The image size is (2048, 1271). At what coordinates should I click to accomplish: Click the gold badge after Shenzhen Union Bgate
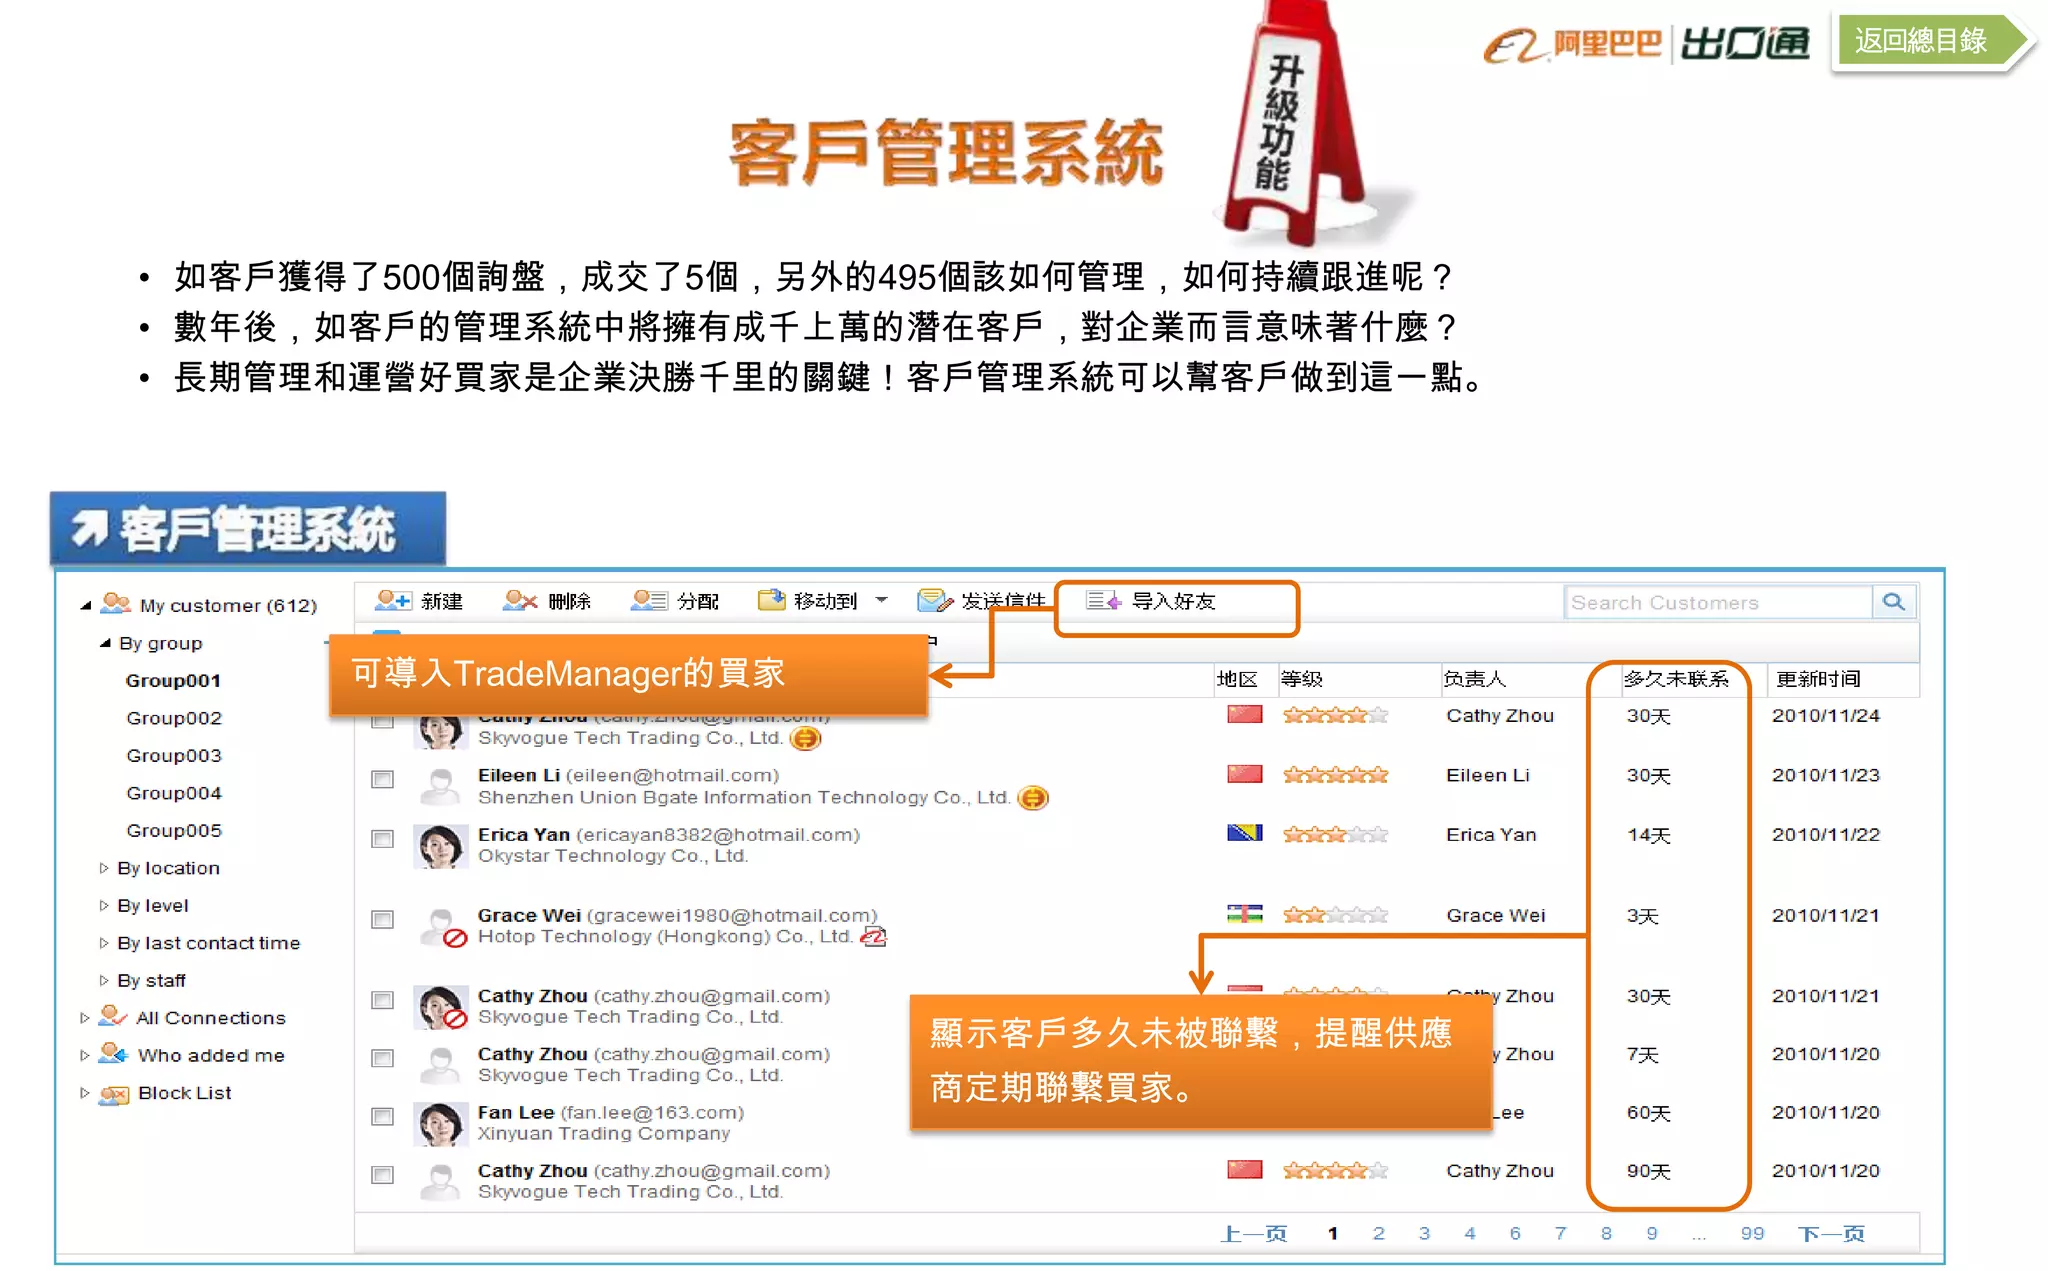point(1033,798)
